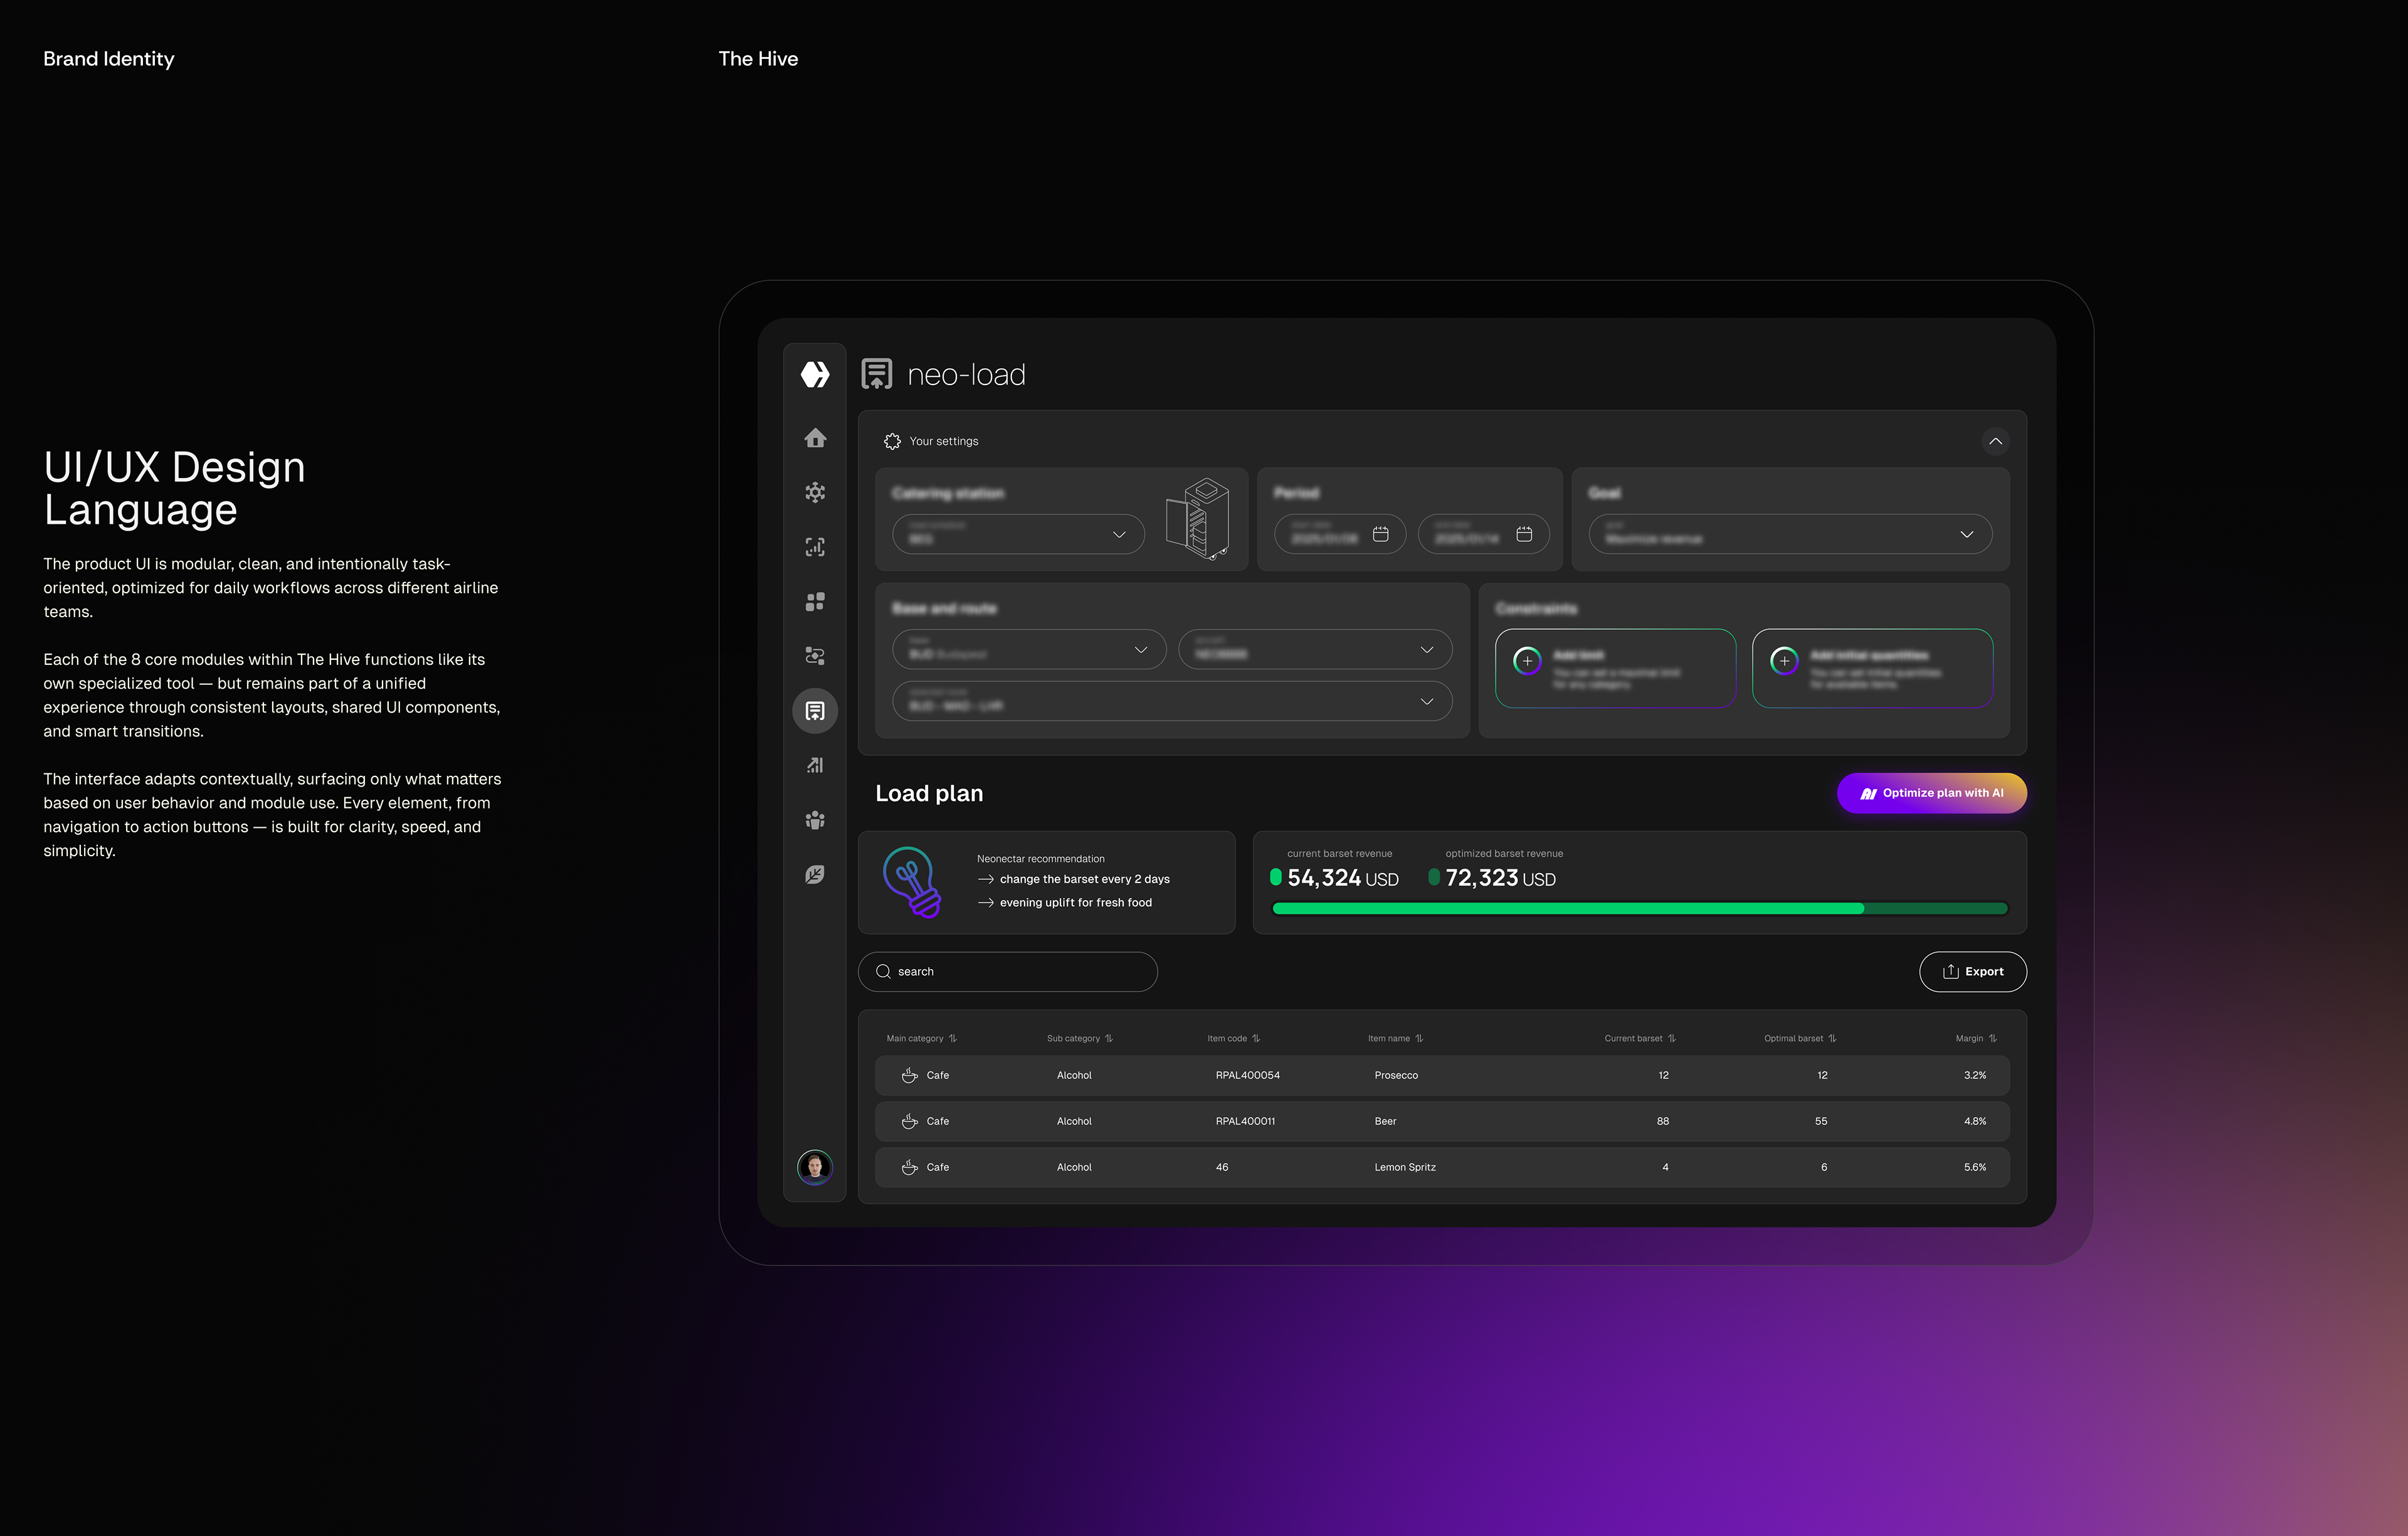Click the home icon in sidebar
The height and width of the screenshot is (1536, 2408).
click(x=815, y=438)
